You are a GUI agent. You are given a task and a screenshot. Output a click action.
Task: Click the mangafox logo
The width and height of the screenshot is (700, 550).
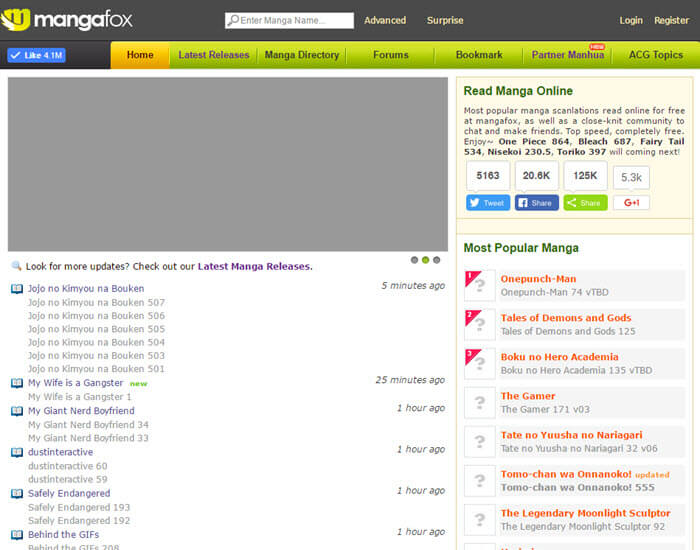coord(67,20)
